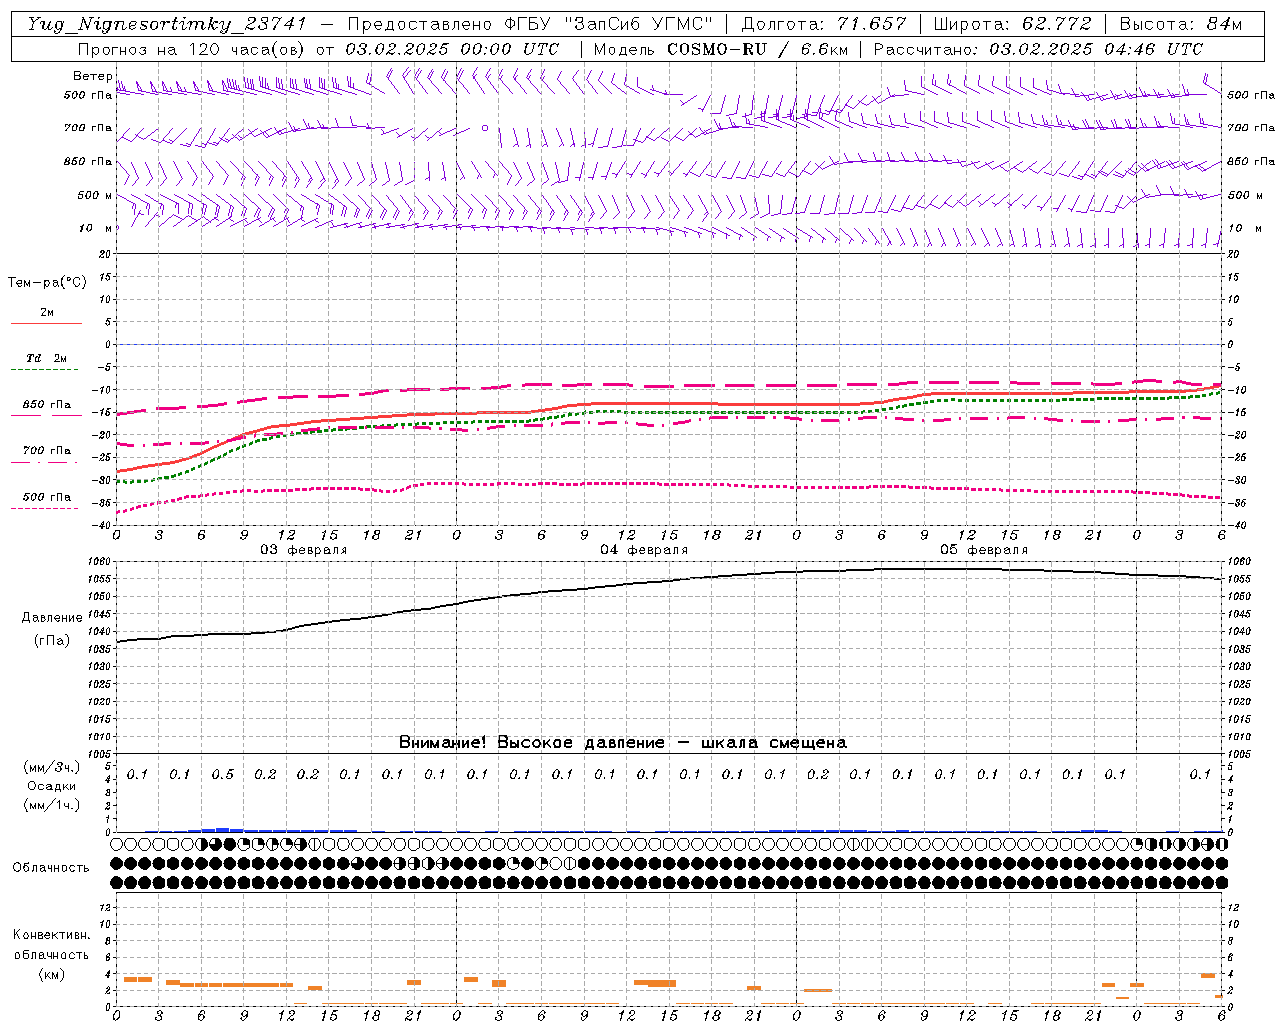The width and height of the screenshot is (1280, 1024).
Task: Click the calm-wind circle symbol at 700 гПа
Action: (485, 128)
